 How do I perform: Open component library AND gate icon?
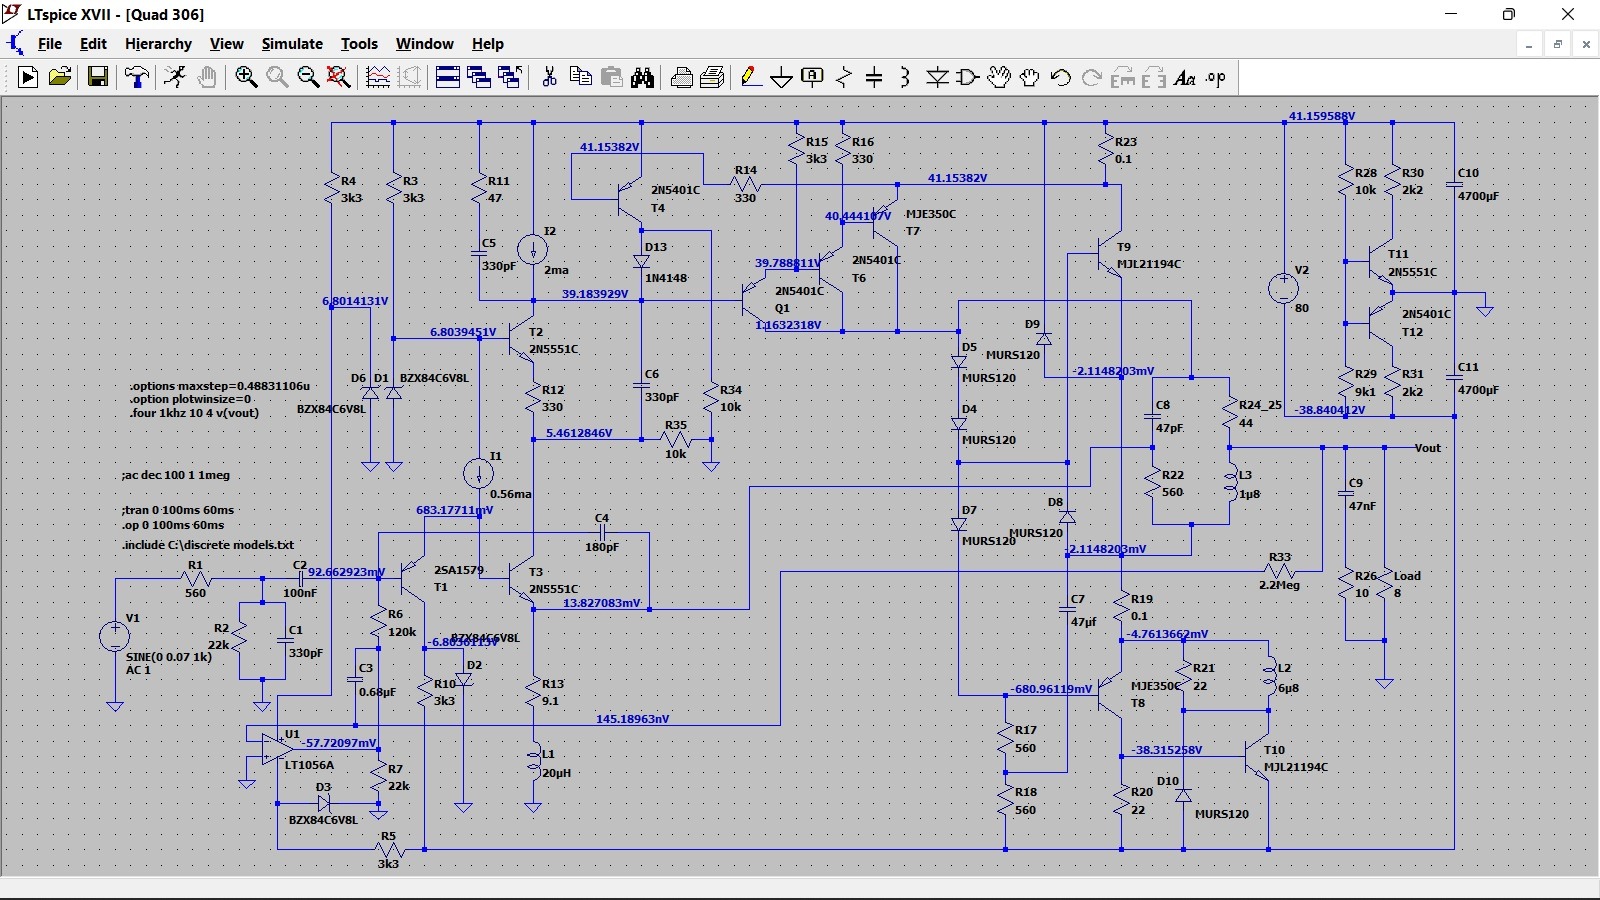tap(968, 77)
